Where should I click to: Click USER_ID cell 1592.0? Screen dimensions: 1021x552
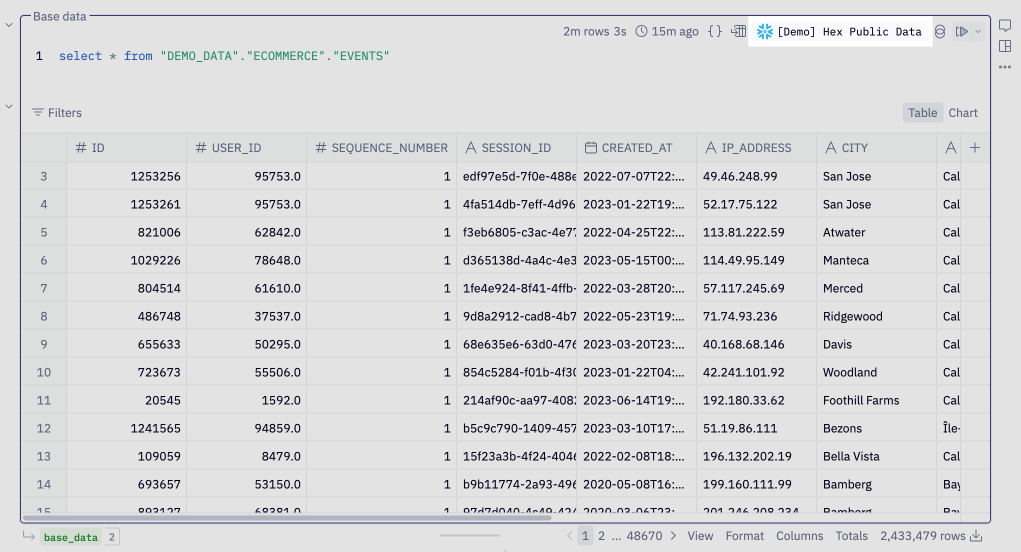coord(246,400)
